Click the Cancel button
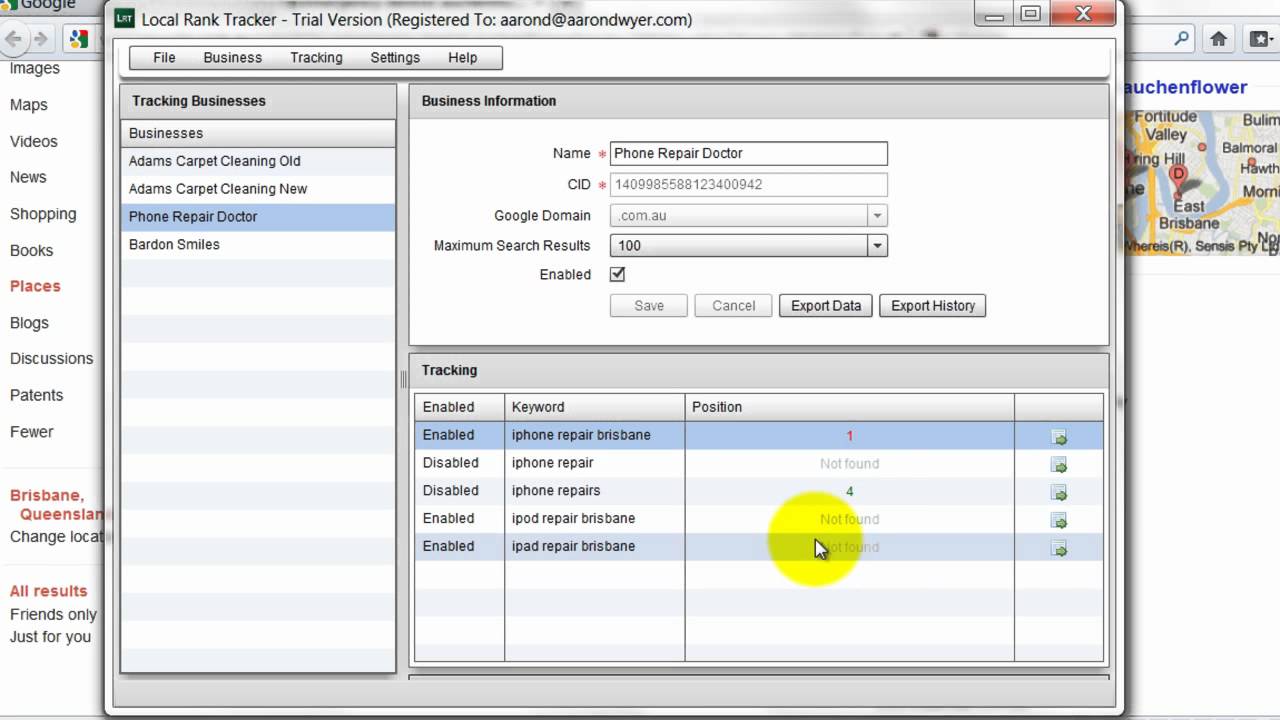 [x=733, y=305]
